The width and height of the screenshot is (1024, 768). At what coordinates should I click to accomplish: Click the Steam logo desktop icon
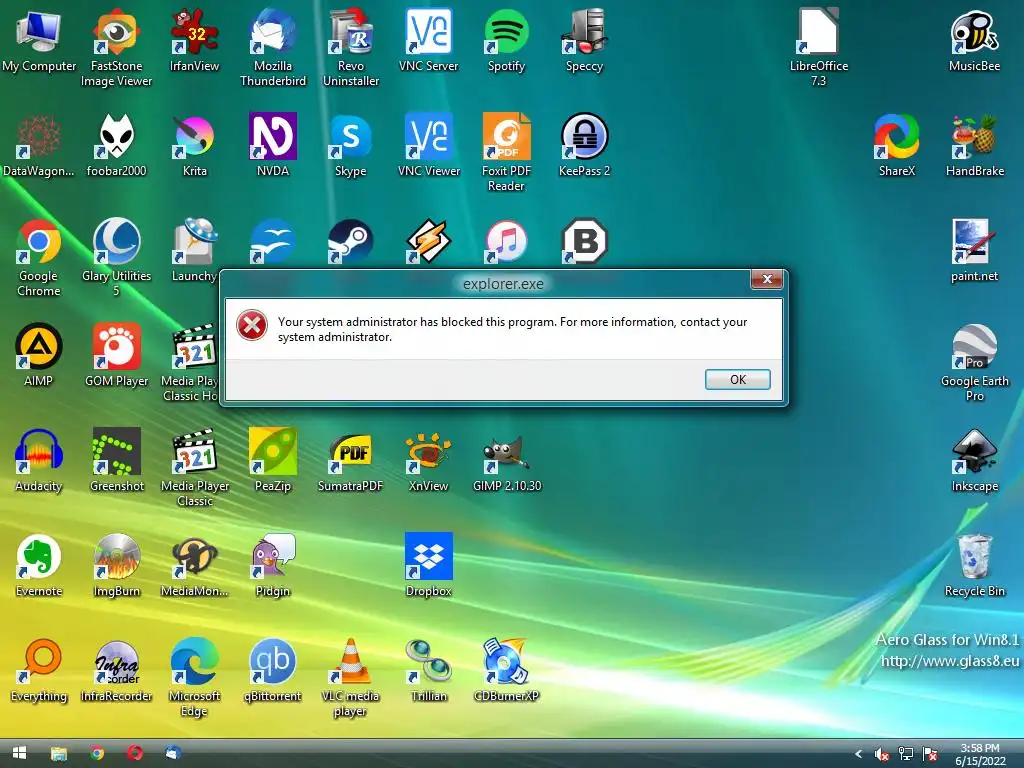click(351, 241)
